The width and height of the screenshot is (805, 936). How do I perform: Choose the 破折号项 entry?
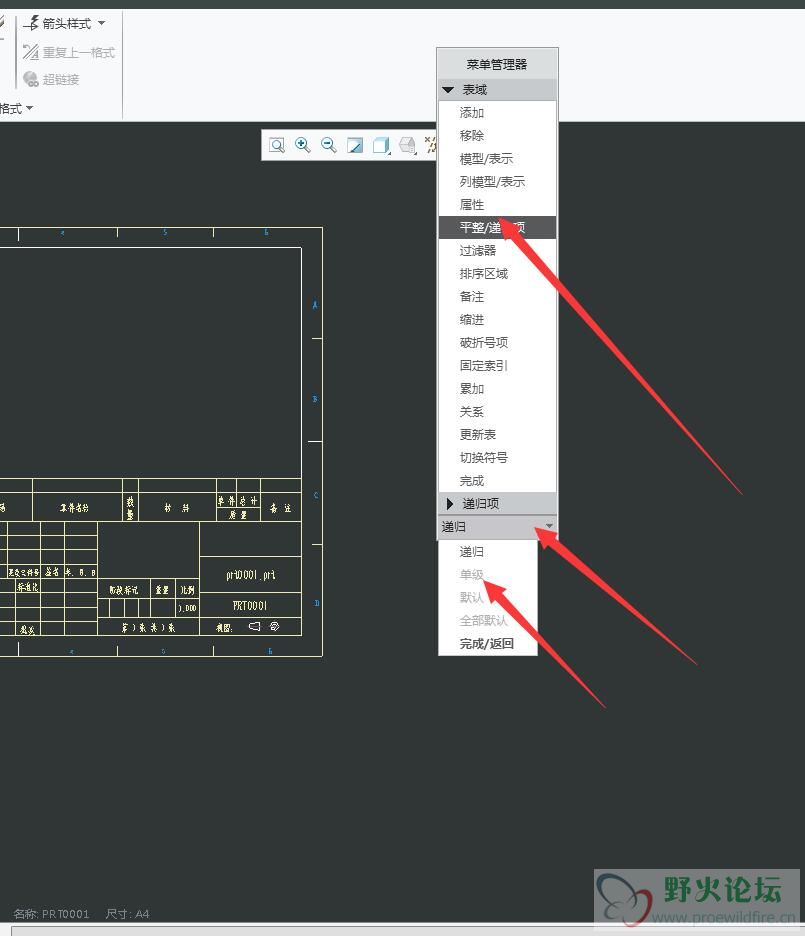tap(483, 343)
